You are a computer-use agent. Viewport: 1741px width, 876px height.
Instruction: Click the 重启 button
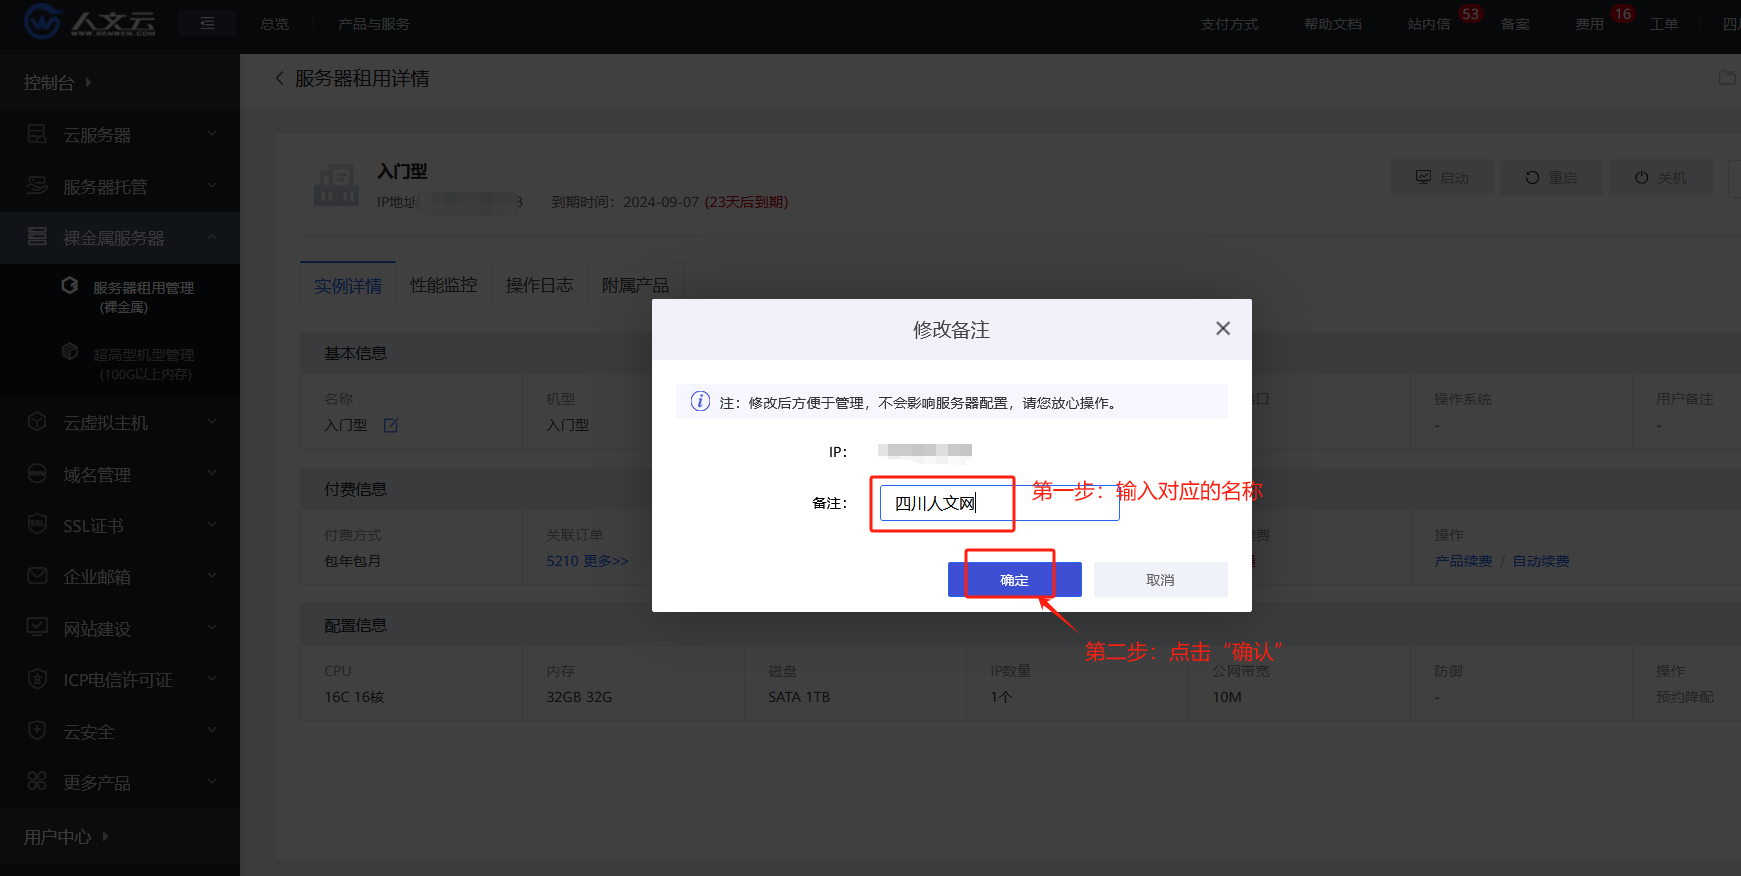click(x=1551, y=178)
